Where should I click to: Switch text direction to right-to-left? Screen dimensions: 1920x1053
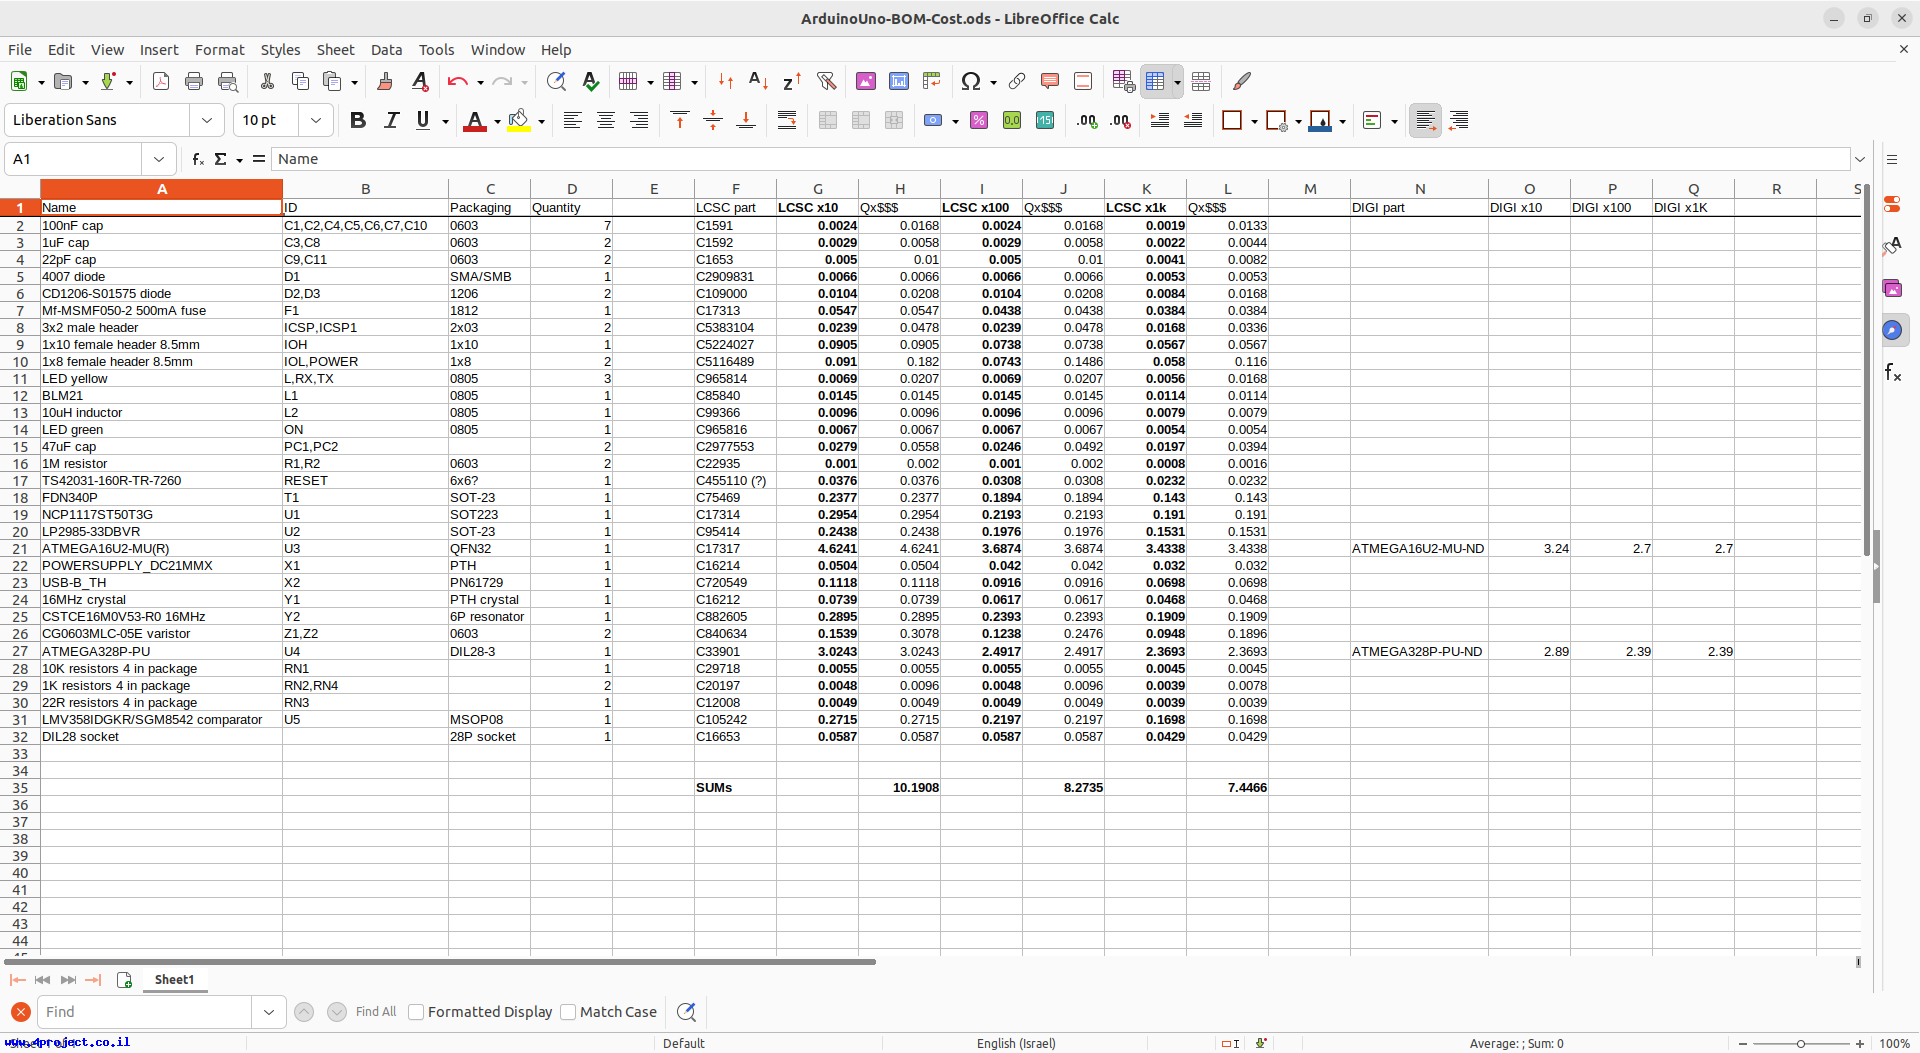click(x=1459, y=120)
